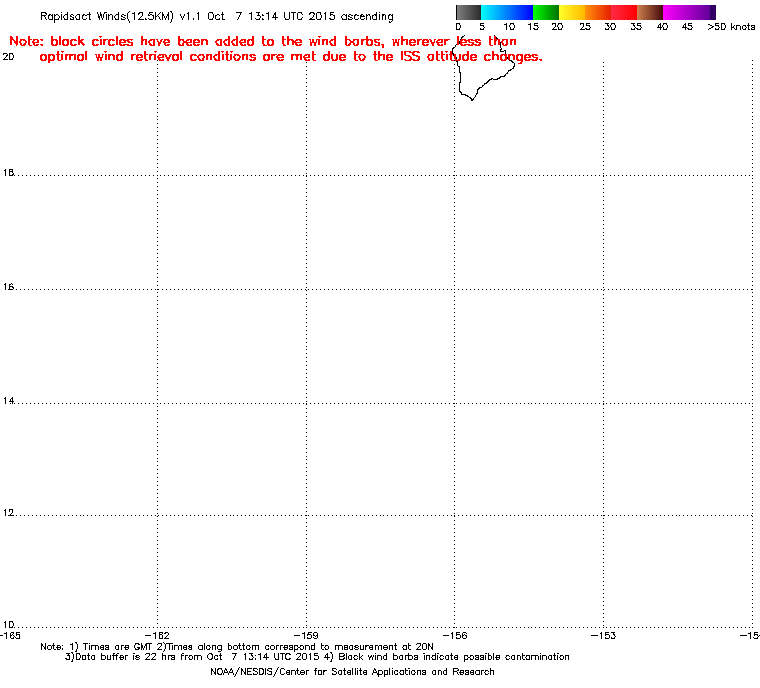
Task: Click the 'ascending' word in the title
Action: click(367, 17)
